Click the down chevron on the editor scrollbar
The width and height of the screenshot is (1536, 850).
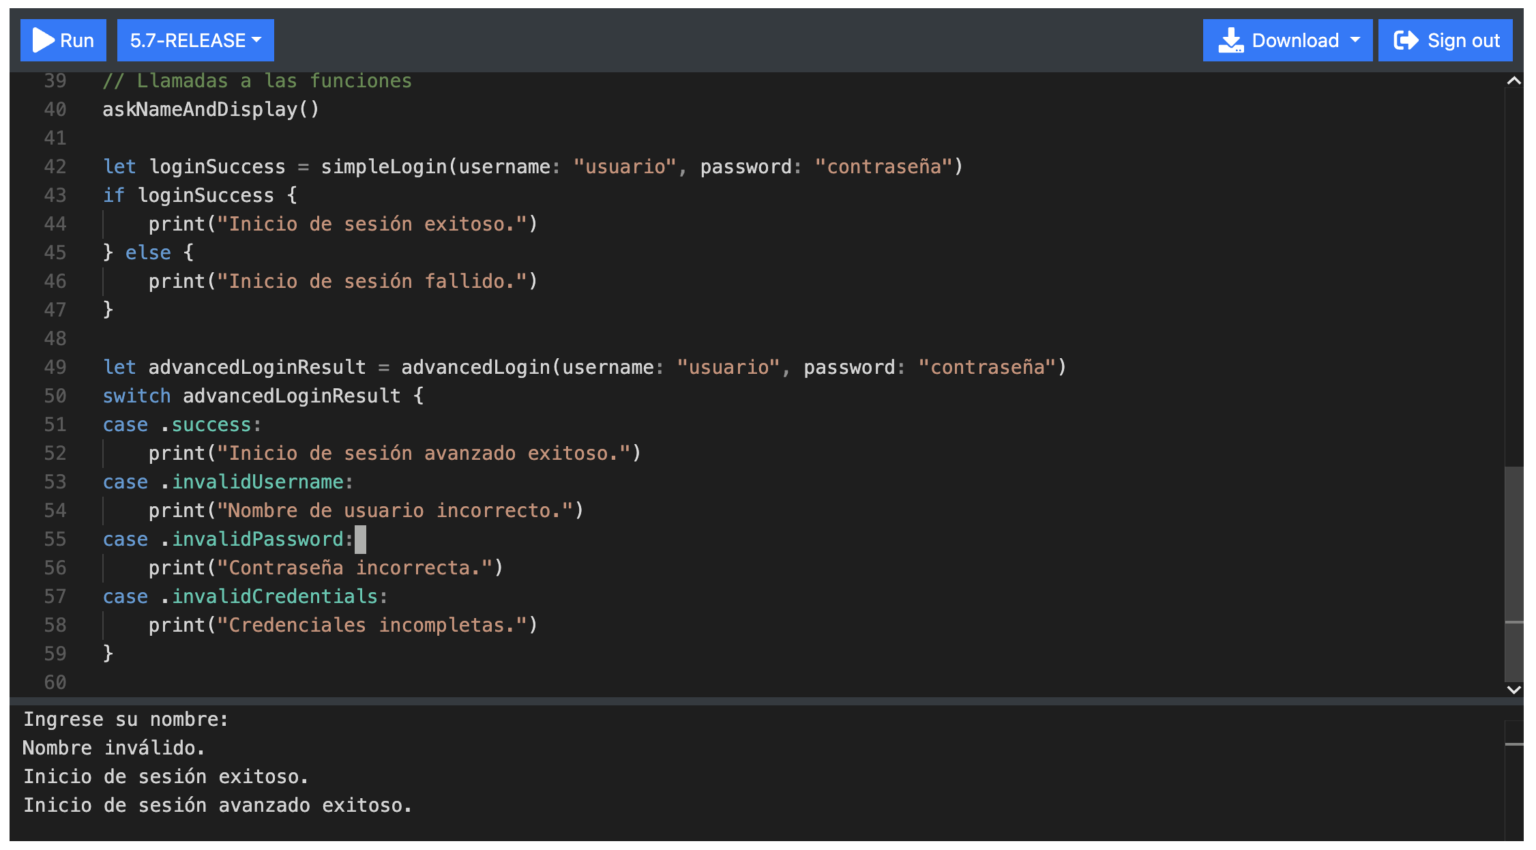click(x=1515, y=689)
